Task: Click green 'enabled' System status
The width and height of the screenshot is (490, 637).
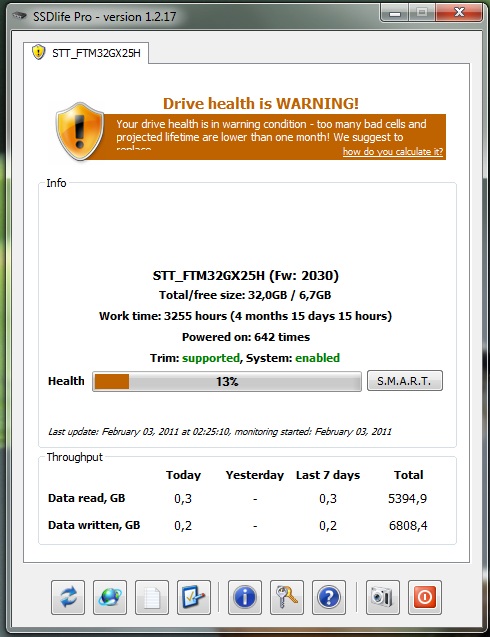Action: [x=317, y=358]
